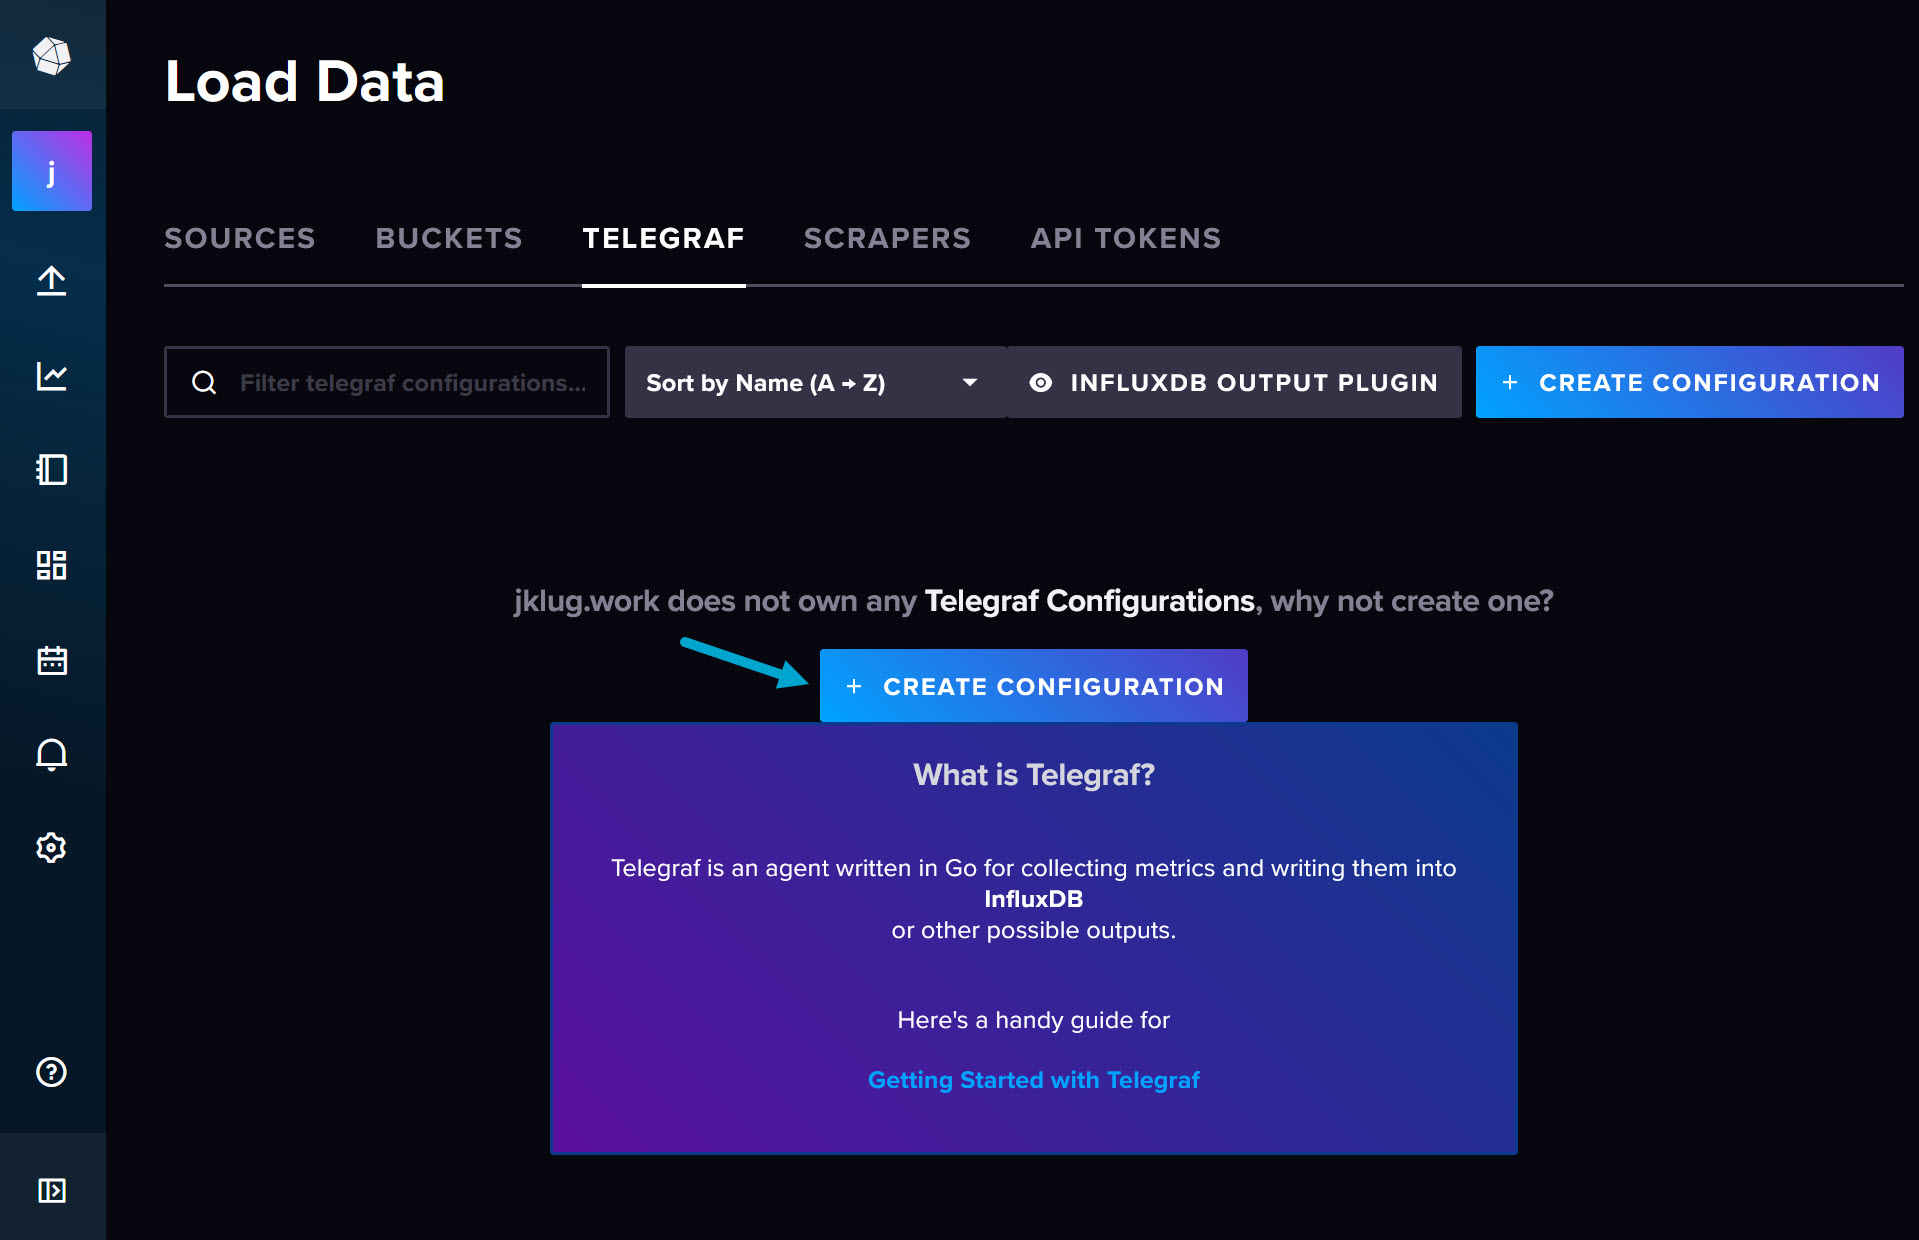
Task: Switch to the Buckets tab
Action: coord(449,238)
